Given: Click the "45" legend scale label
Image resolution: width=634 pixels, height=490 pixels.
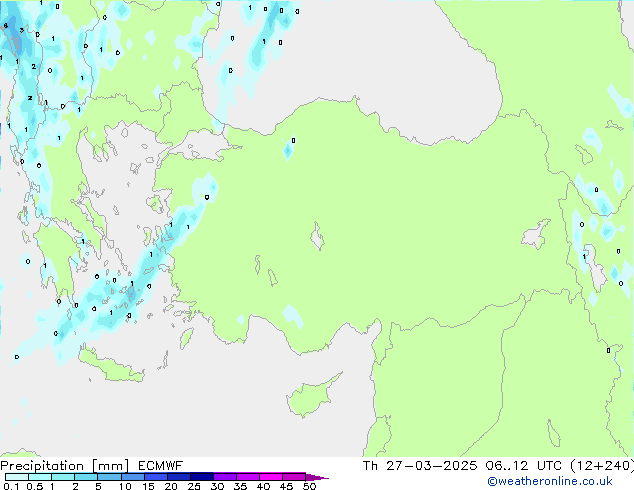Looking at the screenshot, I should tap(286, 486).
